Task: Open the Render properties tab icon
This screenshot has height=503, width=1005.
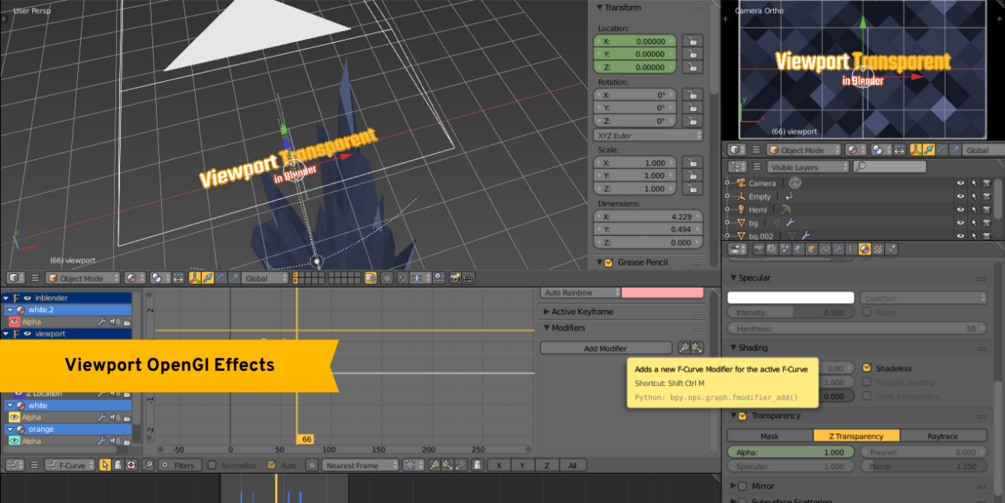Action: pos(759,249)
